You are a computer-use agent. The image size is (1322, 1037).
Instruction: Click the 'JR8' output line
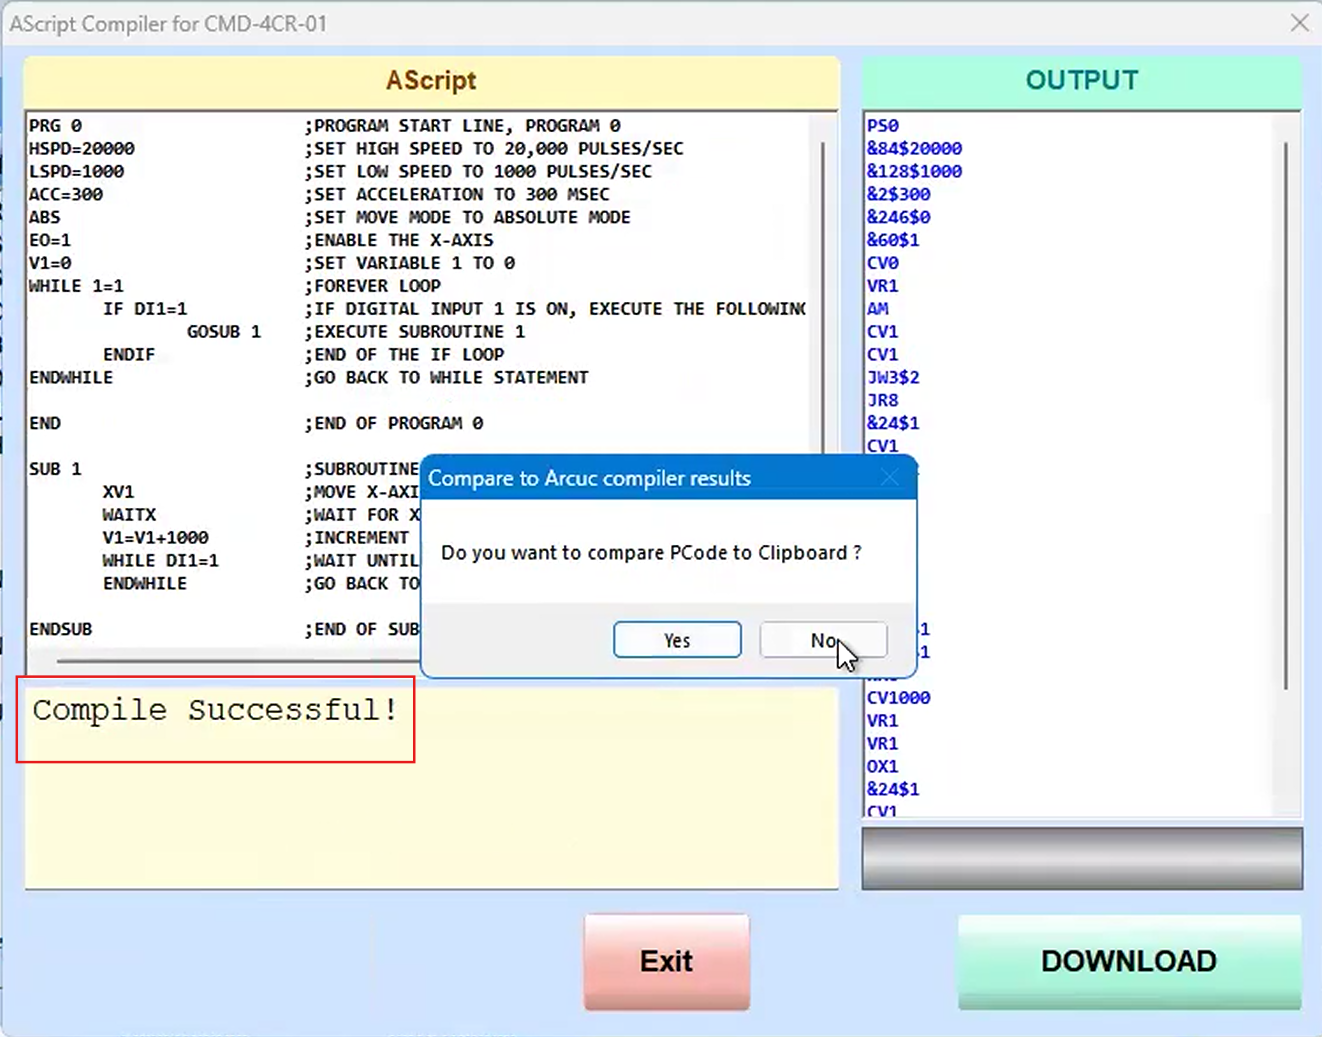pyautogui.click(x=883, y=401)
